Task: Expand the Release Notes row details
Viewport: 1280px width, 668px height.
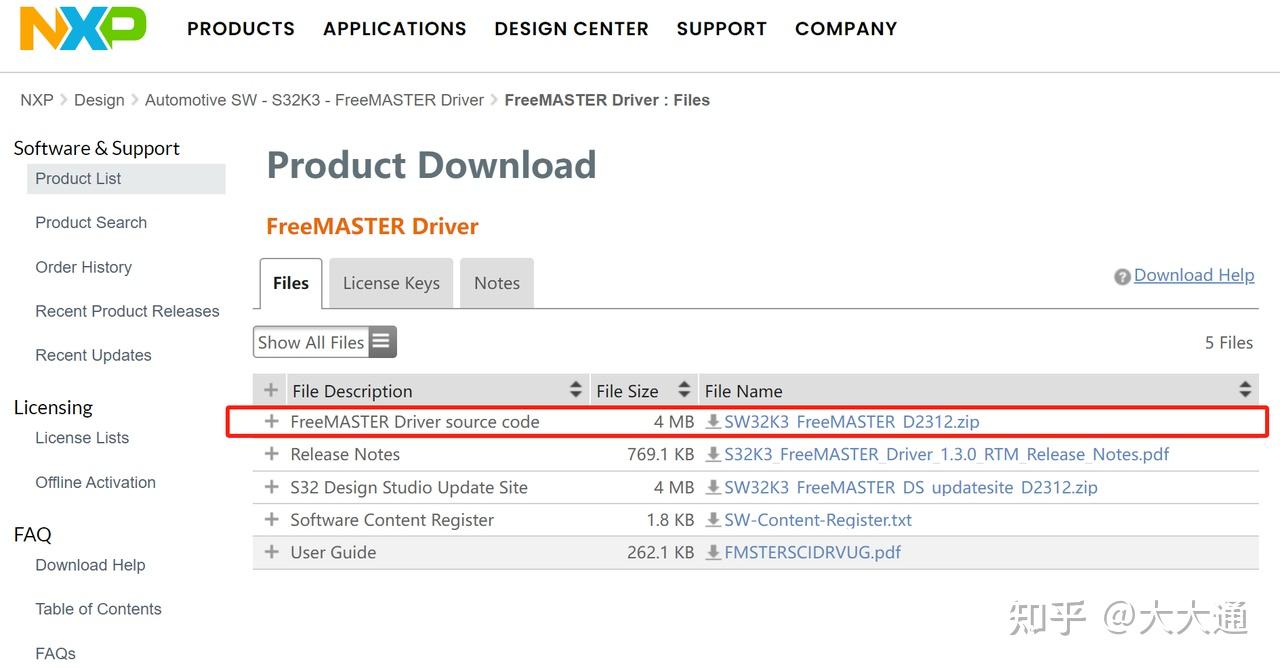Action: click(271, 454)
